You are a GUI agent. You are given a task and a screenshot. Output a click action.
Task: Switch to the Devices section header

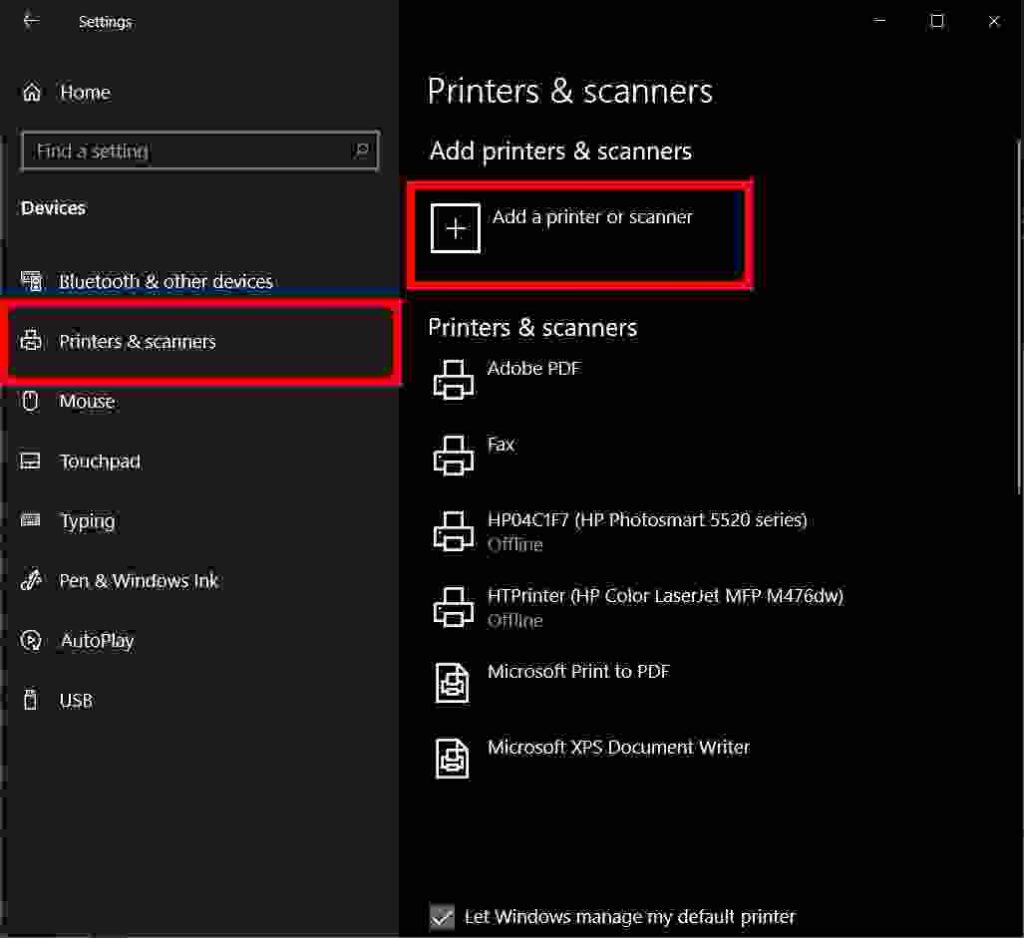coord(53,208)
